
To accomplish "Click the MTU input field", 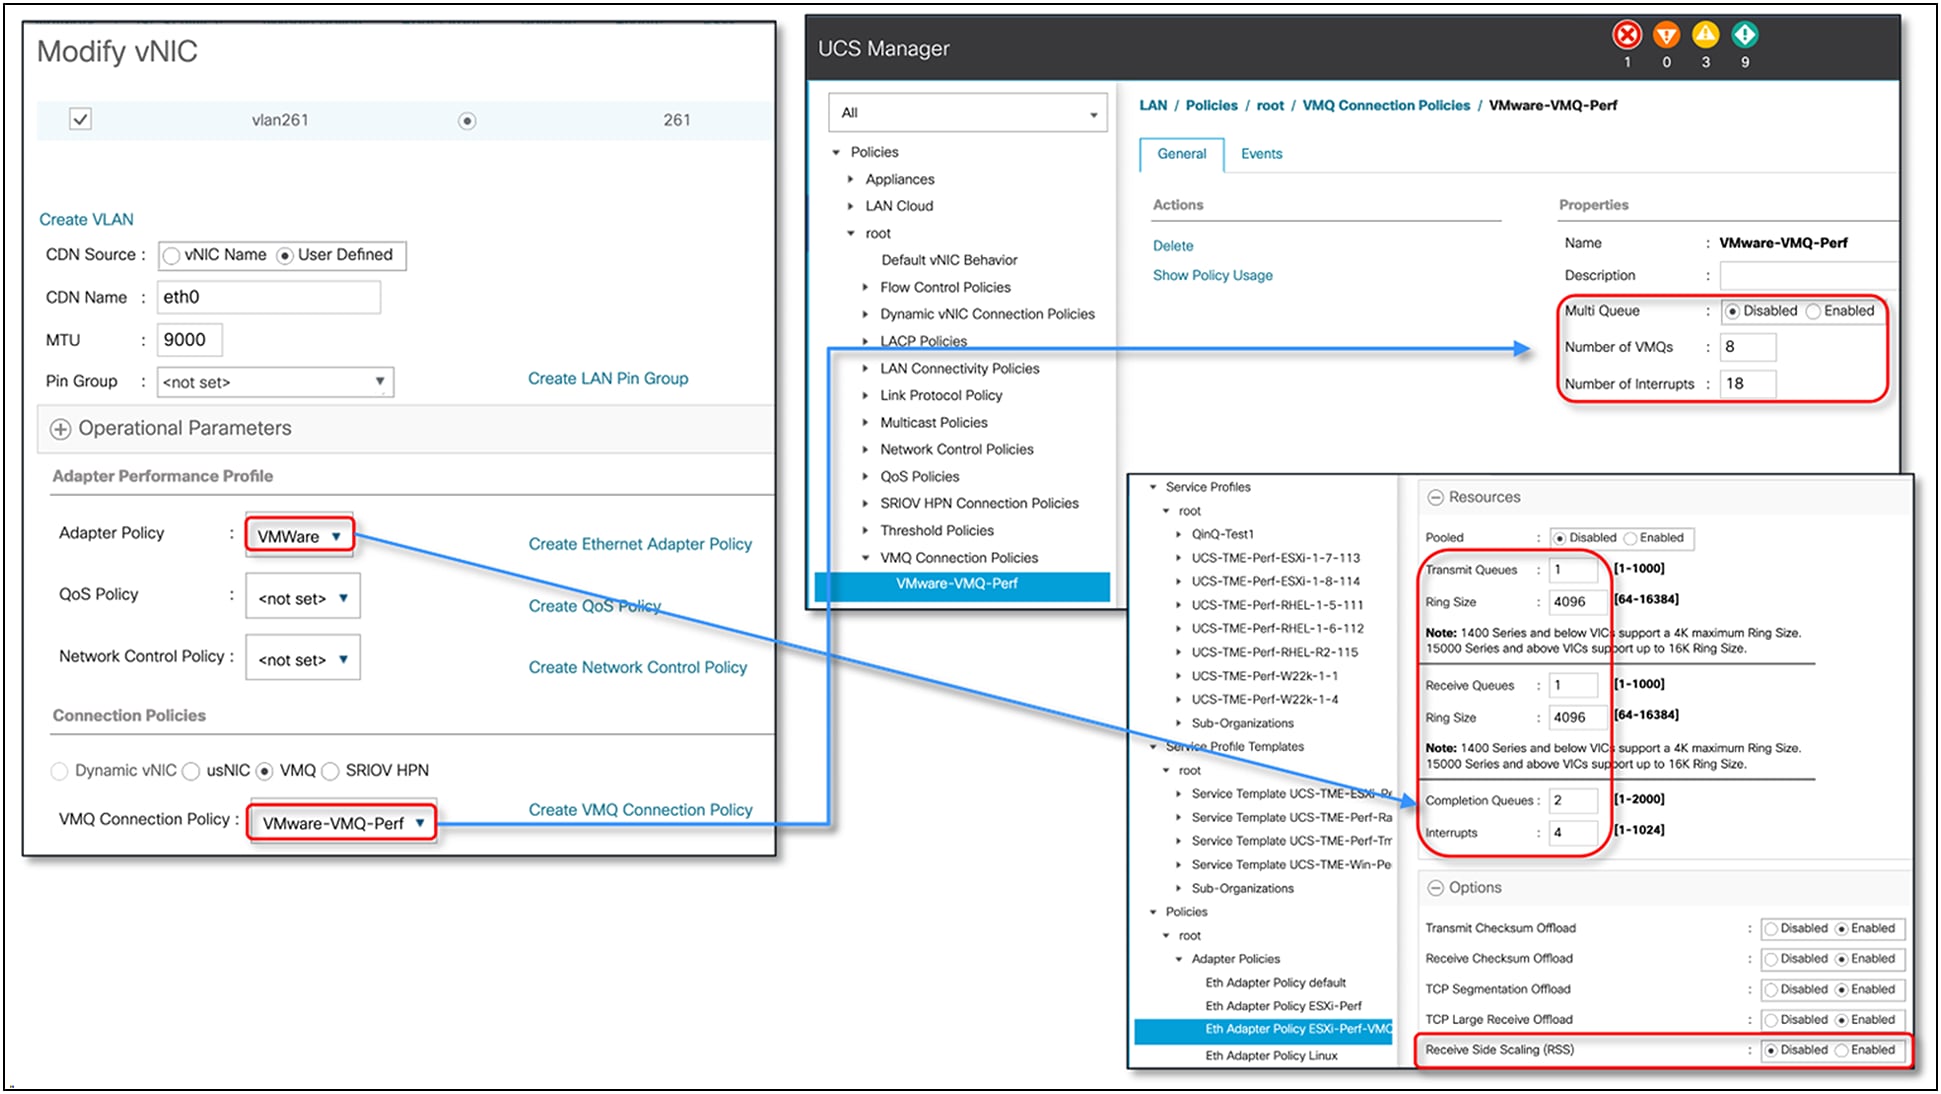I will pos(190,340).
